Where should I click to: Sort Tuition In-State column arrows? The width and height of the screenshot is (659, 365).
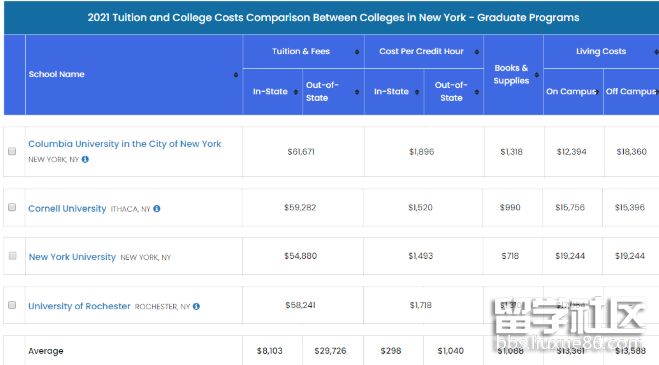[x=296, y=92]
